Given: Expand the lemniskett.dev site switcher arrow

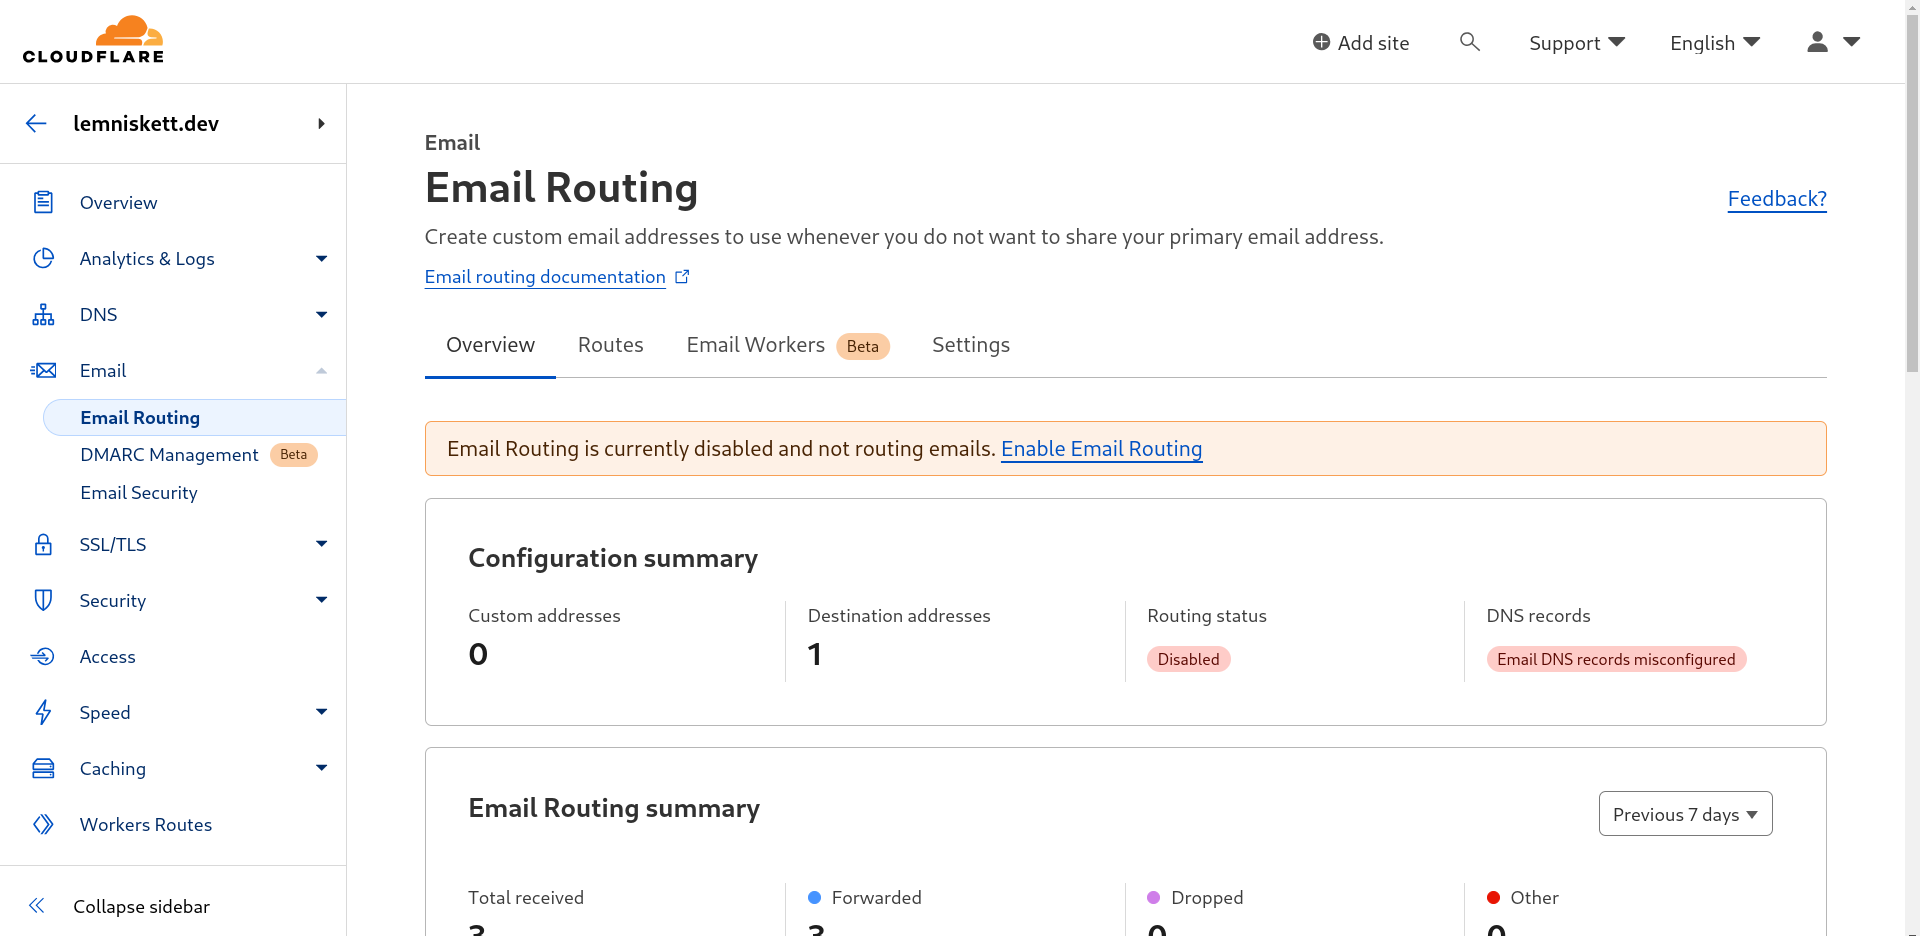Looking at the screenshot, I should coord(321,124).
